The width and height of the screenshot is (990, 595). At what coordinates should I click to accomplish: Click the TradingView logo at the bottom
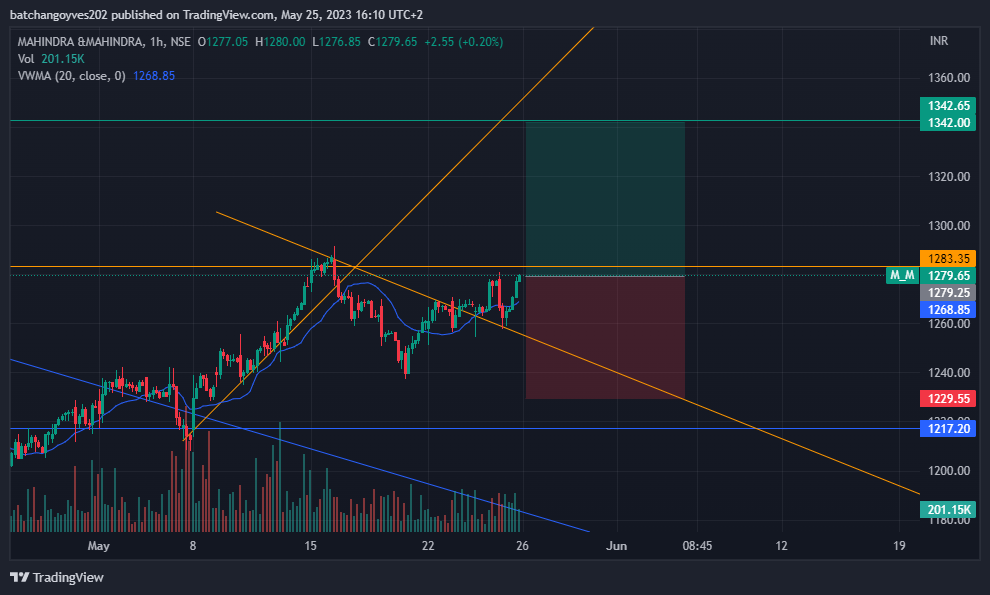coord(57,577)
